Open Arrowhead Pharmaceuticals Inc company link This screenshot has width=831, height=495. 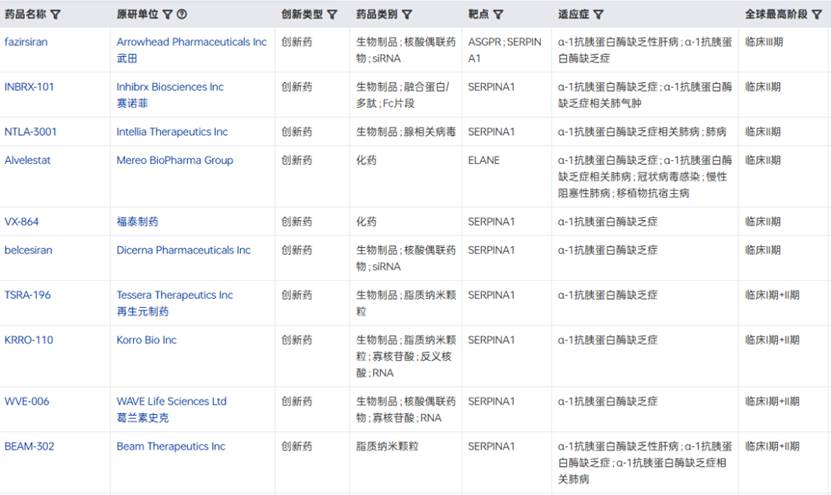click(192, 42)
